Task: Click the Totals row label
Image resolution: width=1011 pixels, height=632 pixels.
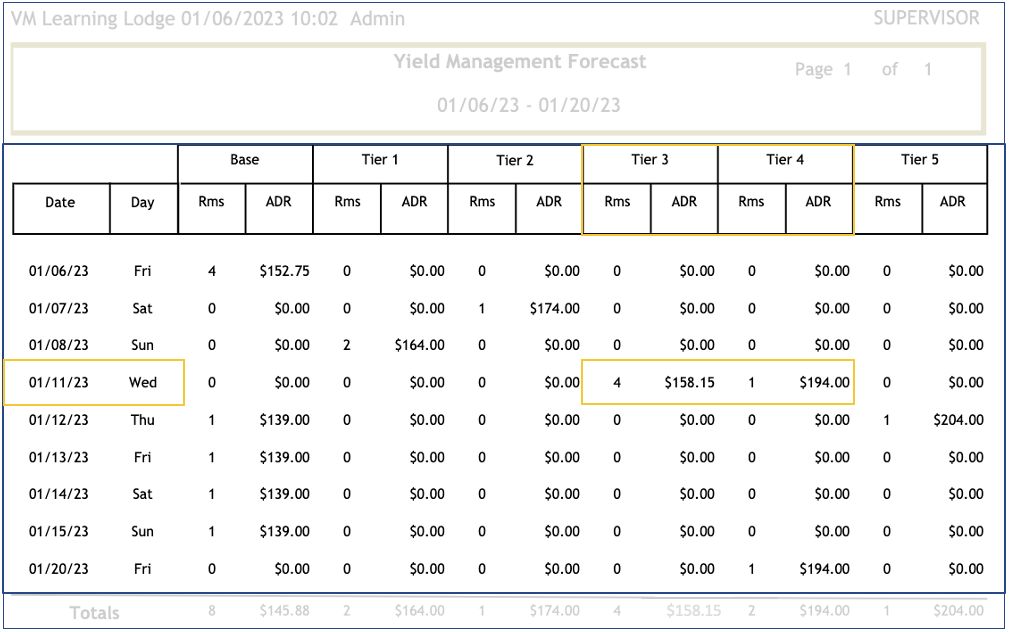Action: click(94, 613)
